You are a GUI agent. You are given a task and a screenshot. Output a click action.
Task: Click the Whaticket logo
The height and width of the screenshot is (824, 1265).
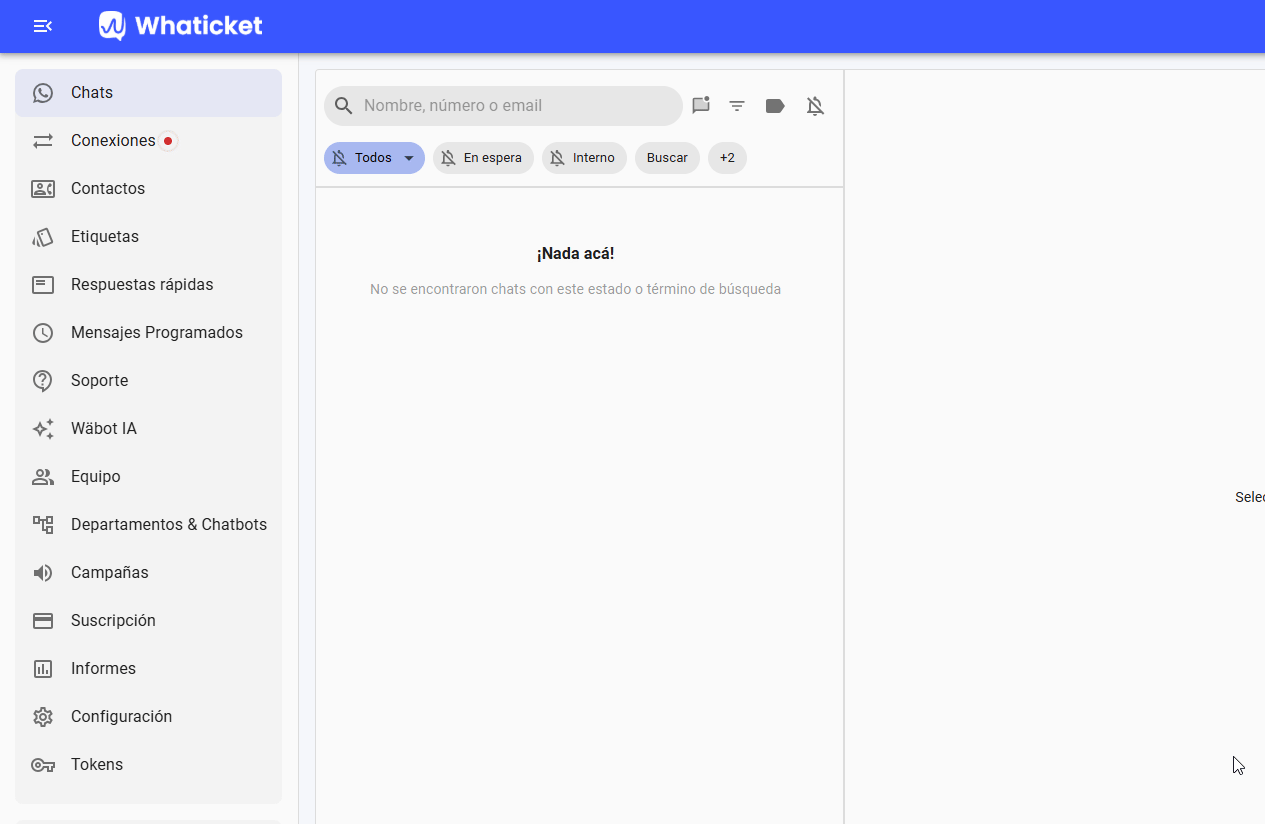[180, 26]
